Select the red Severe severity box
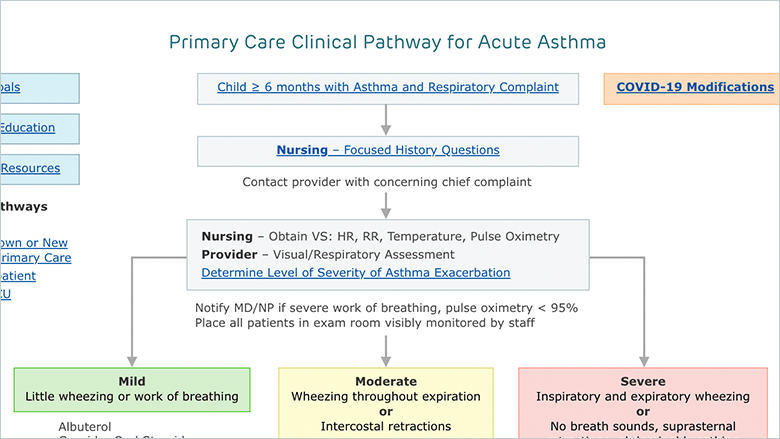Image resolution: width=780 pixels, height=439 pixels. (643, 403)
